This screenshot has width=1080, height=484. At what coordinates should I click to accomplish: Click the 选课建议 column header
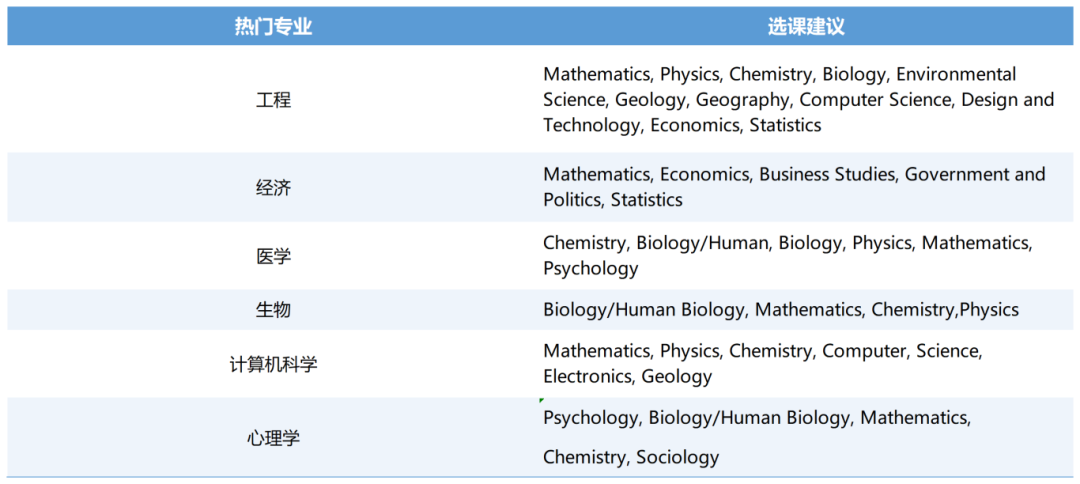[806, 26]
